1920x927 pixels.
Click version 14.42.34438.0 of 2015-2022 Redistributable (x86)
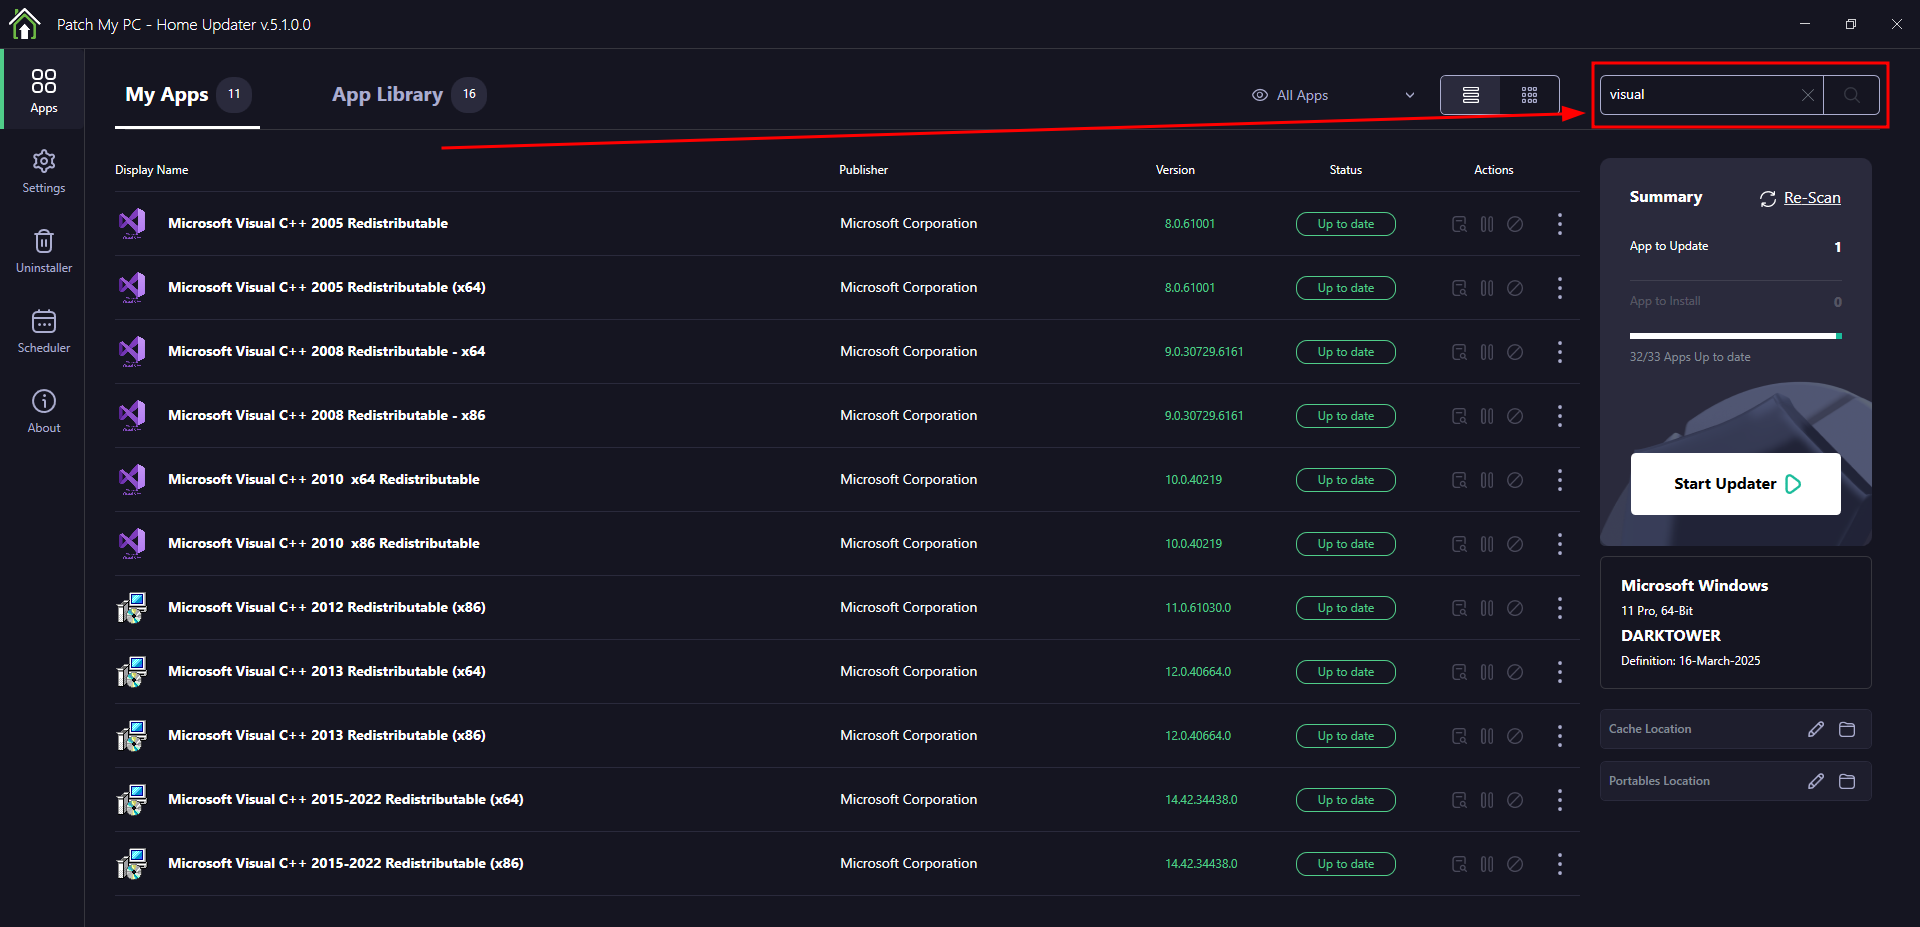click(1201, 864)
